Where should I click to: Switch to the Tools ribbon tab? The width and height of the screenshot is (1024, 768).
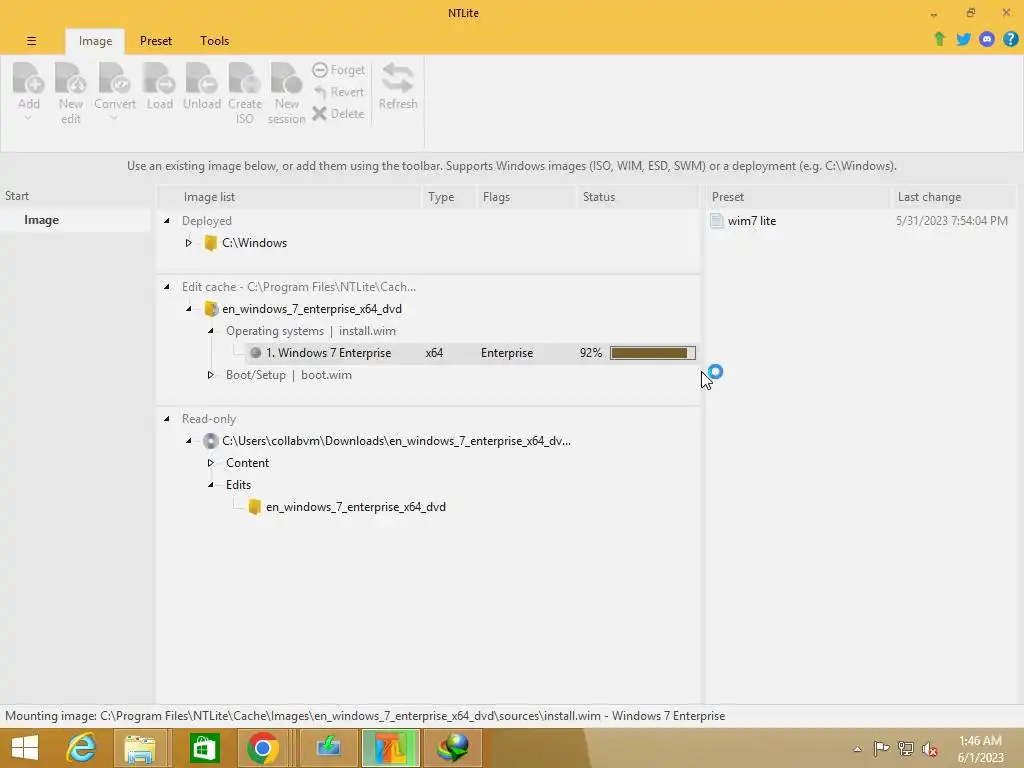tap(214, 41)
